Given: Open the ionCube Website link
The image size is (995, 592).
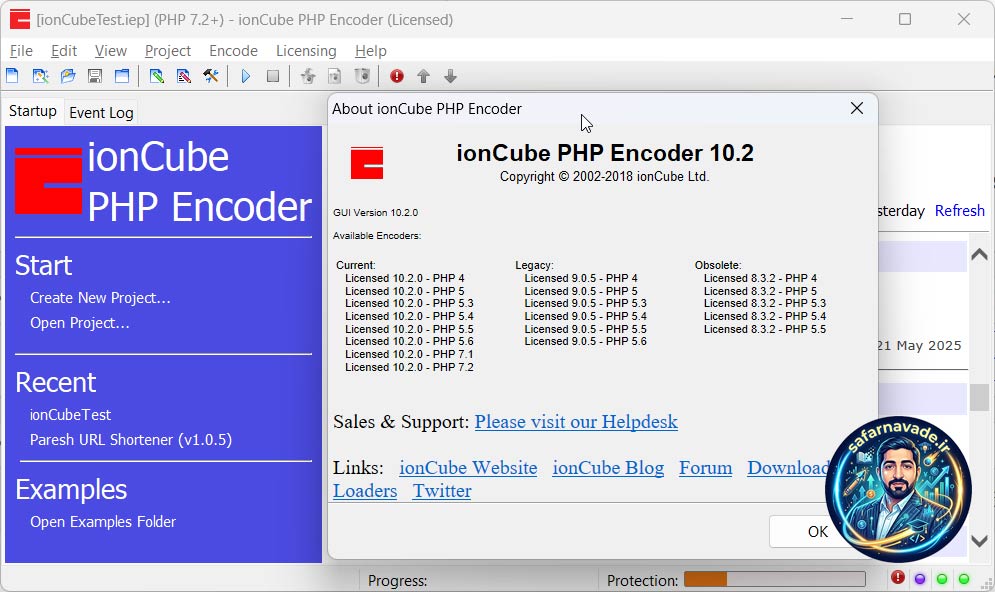Looking at the screenshot, I should (468, 468).
